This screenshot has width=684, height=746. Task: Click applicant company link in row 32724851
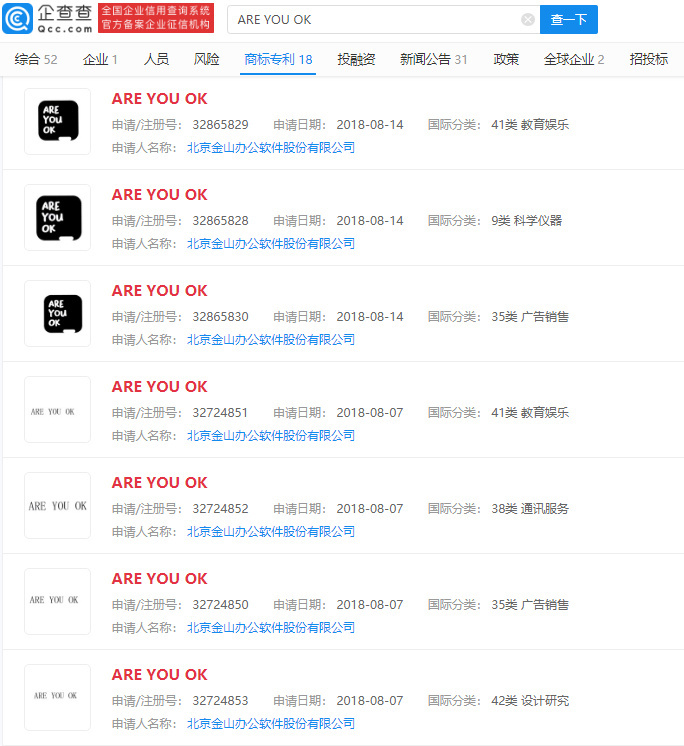coord(271,436)
